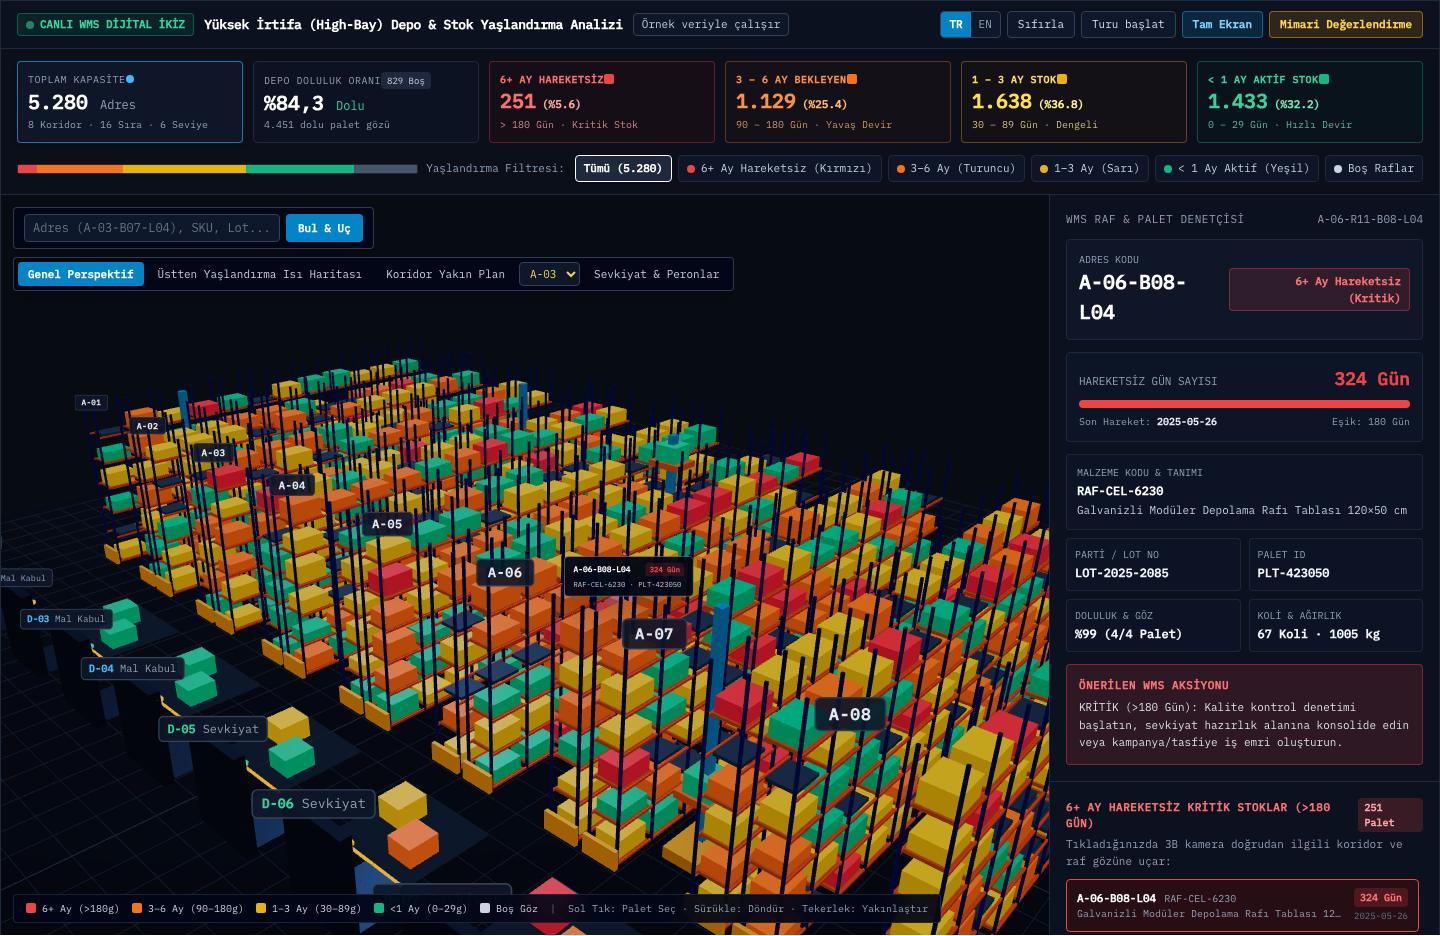
Task: Open the Mimari Değerlendirme panel
Action: tap(1346, 24)
